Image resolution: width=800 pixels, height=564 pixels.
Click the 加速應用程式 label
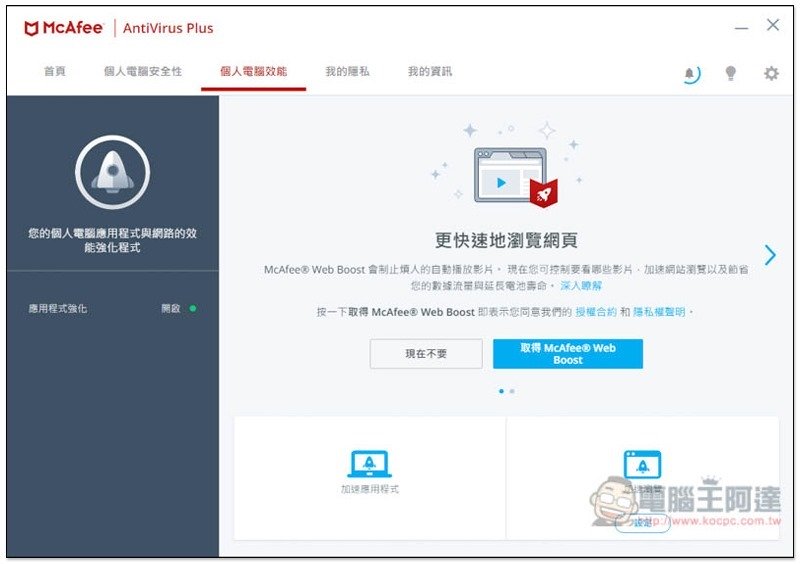coord(370,489)
